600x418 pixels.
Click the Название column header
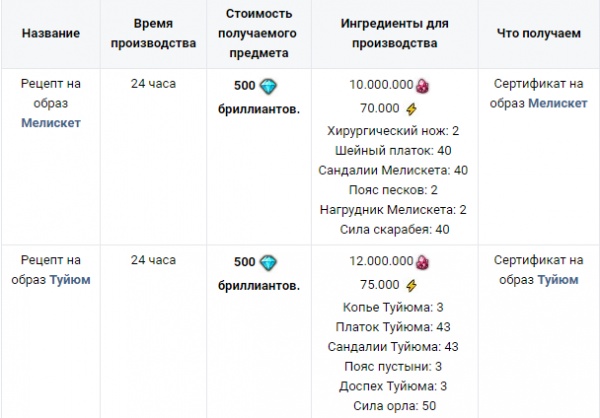click(51, 33)
